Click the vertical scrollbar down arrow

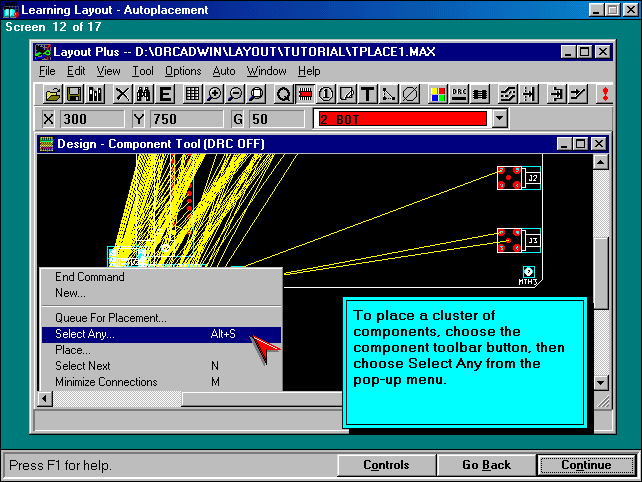pyautogui.click(x=600, y=382)
